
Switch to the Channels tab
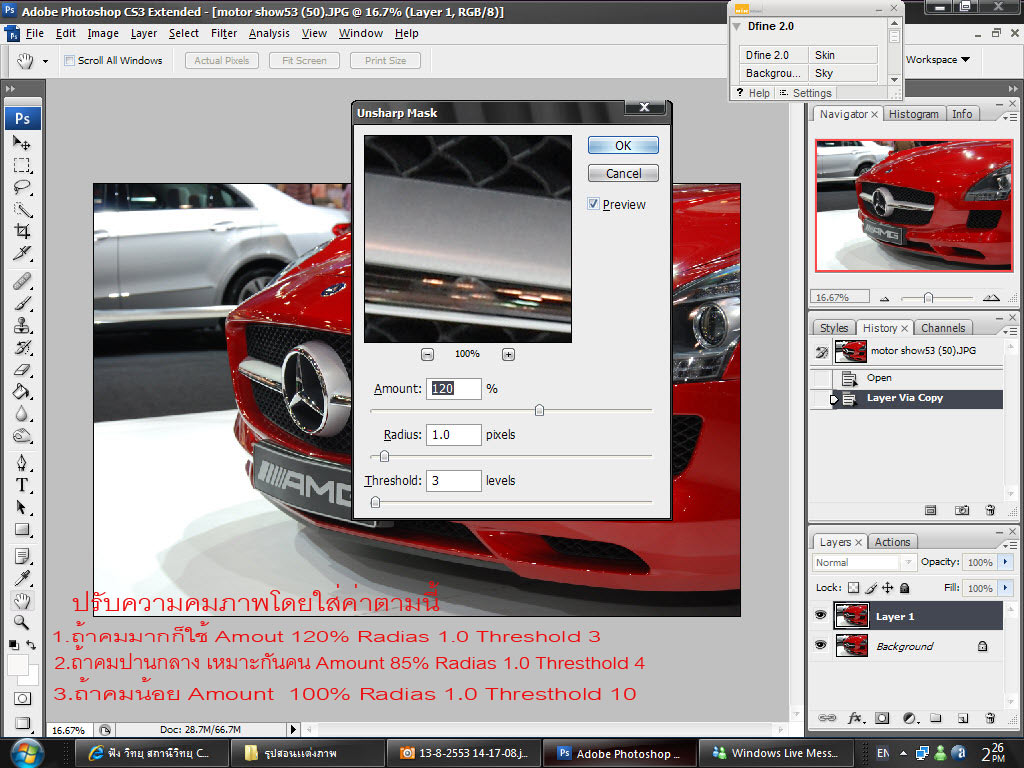point(943,328)
